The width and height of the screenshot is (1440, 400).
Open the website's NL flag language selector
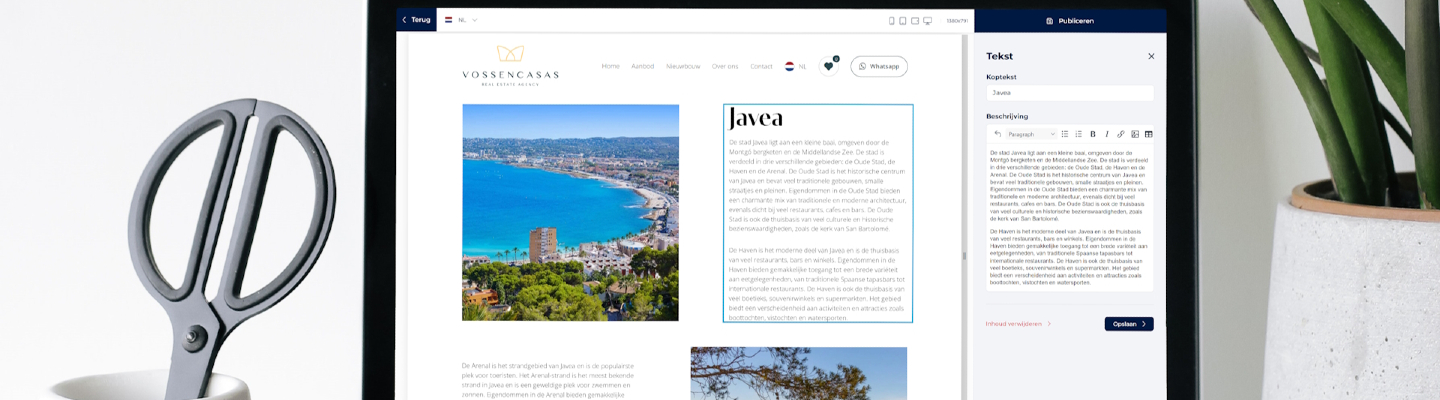click(795, 67)
